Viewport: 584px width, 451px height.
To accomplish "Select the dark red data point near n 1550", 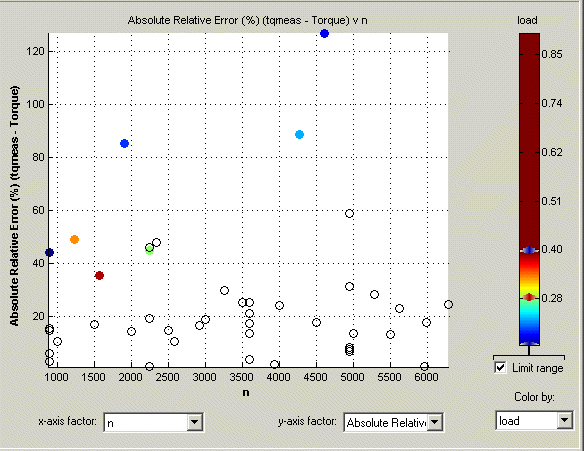I will tap(99, 276).
